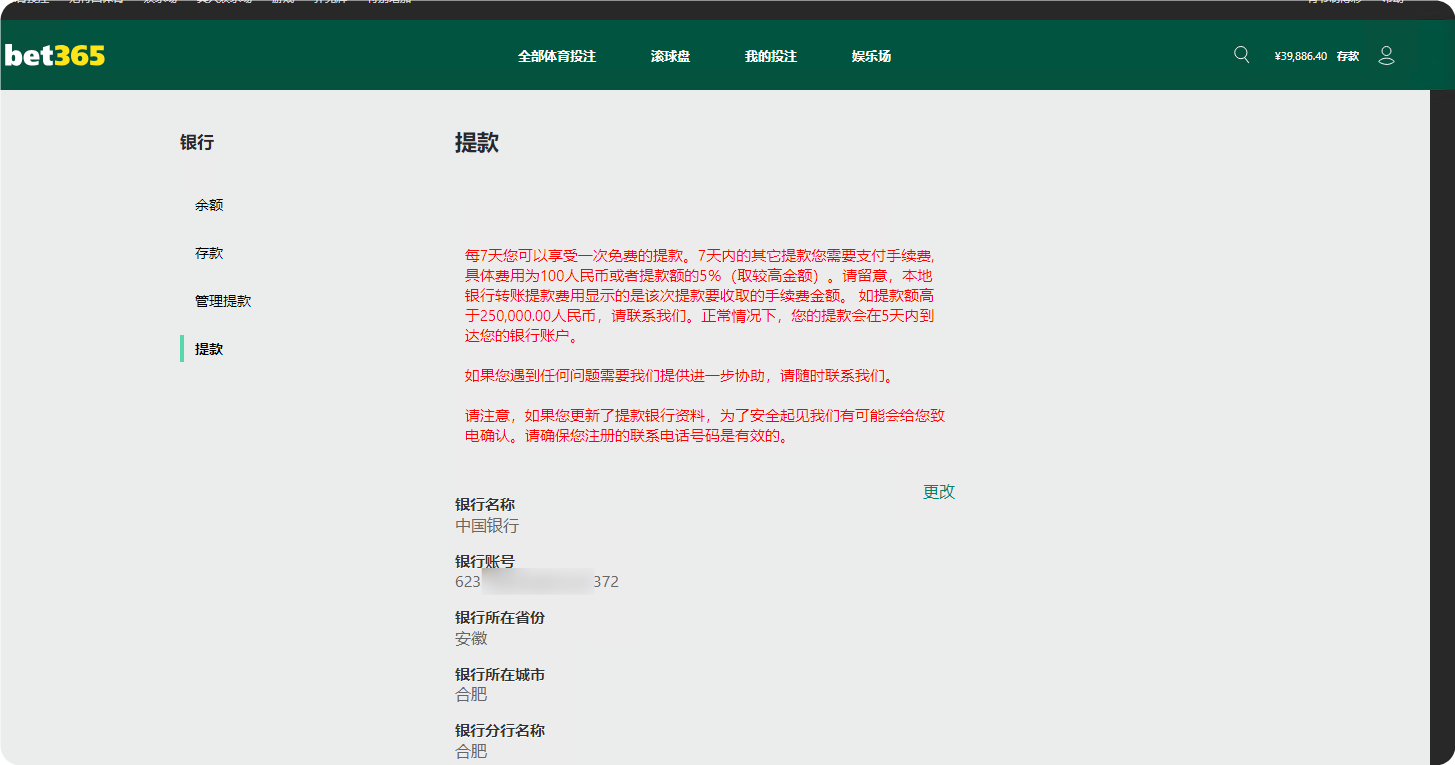The height and width of the screenshot is (765, 1455).
Task: Open 扑克牌 from the top menu bar
Action: [x=331, y=5]
